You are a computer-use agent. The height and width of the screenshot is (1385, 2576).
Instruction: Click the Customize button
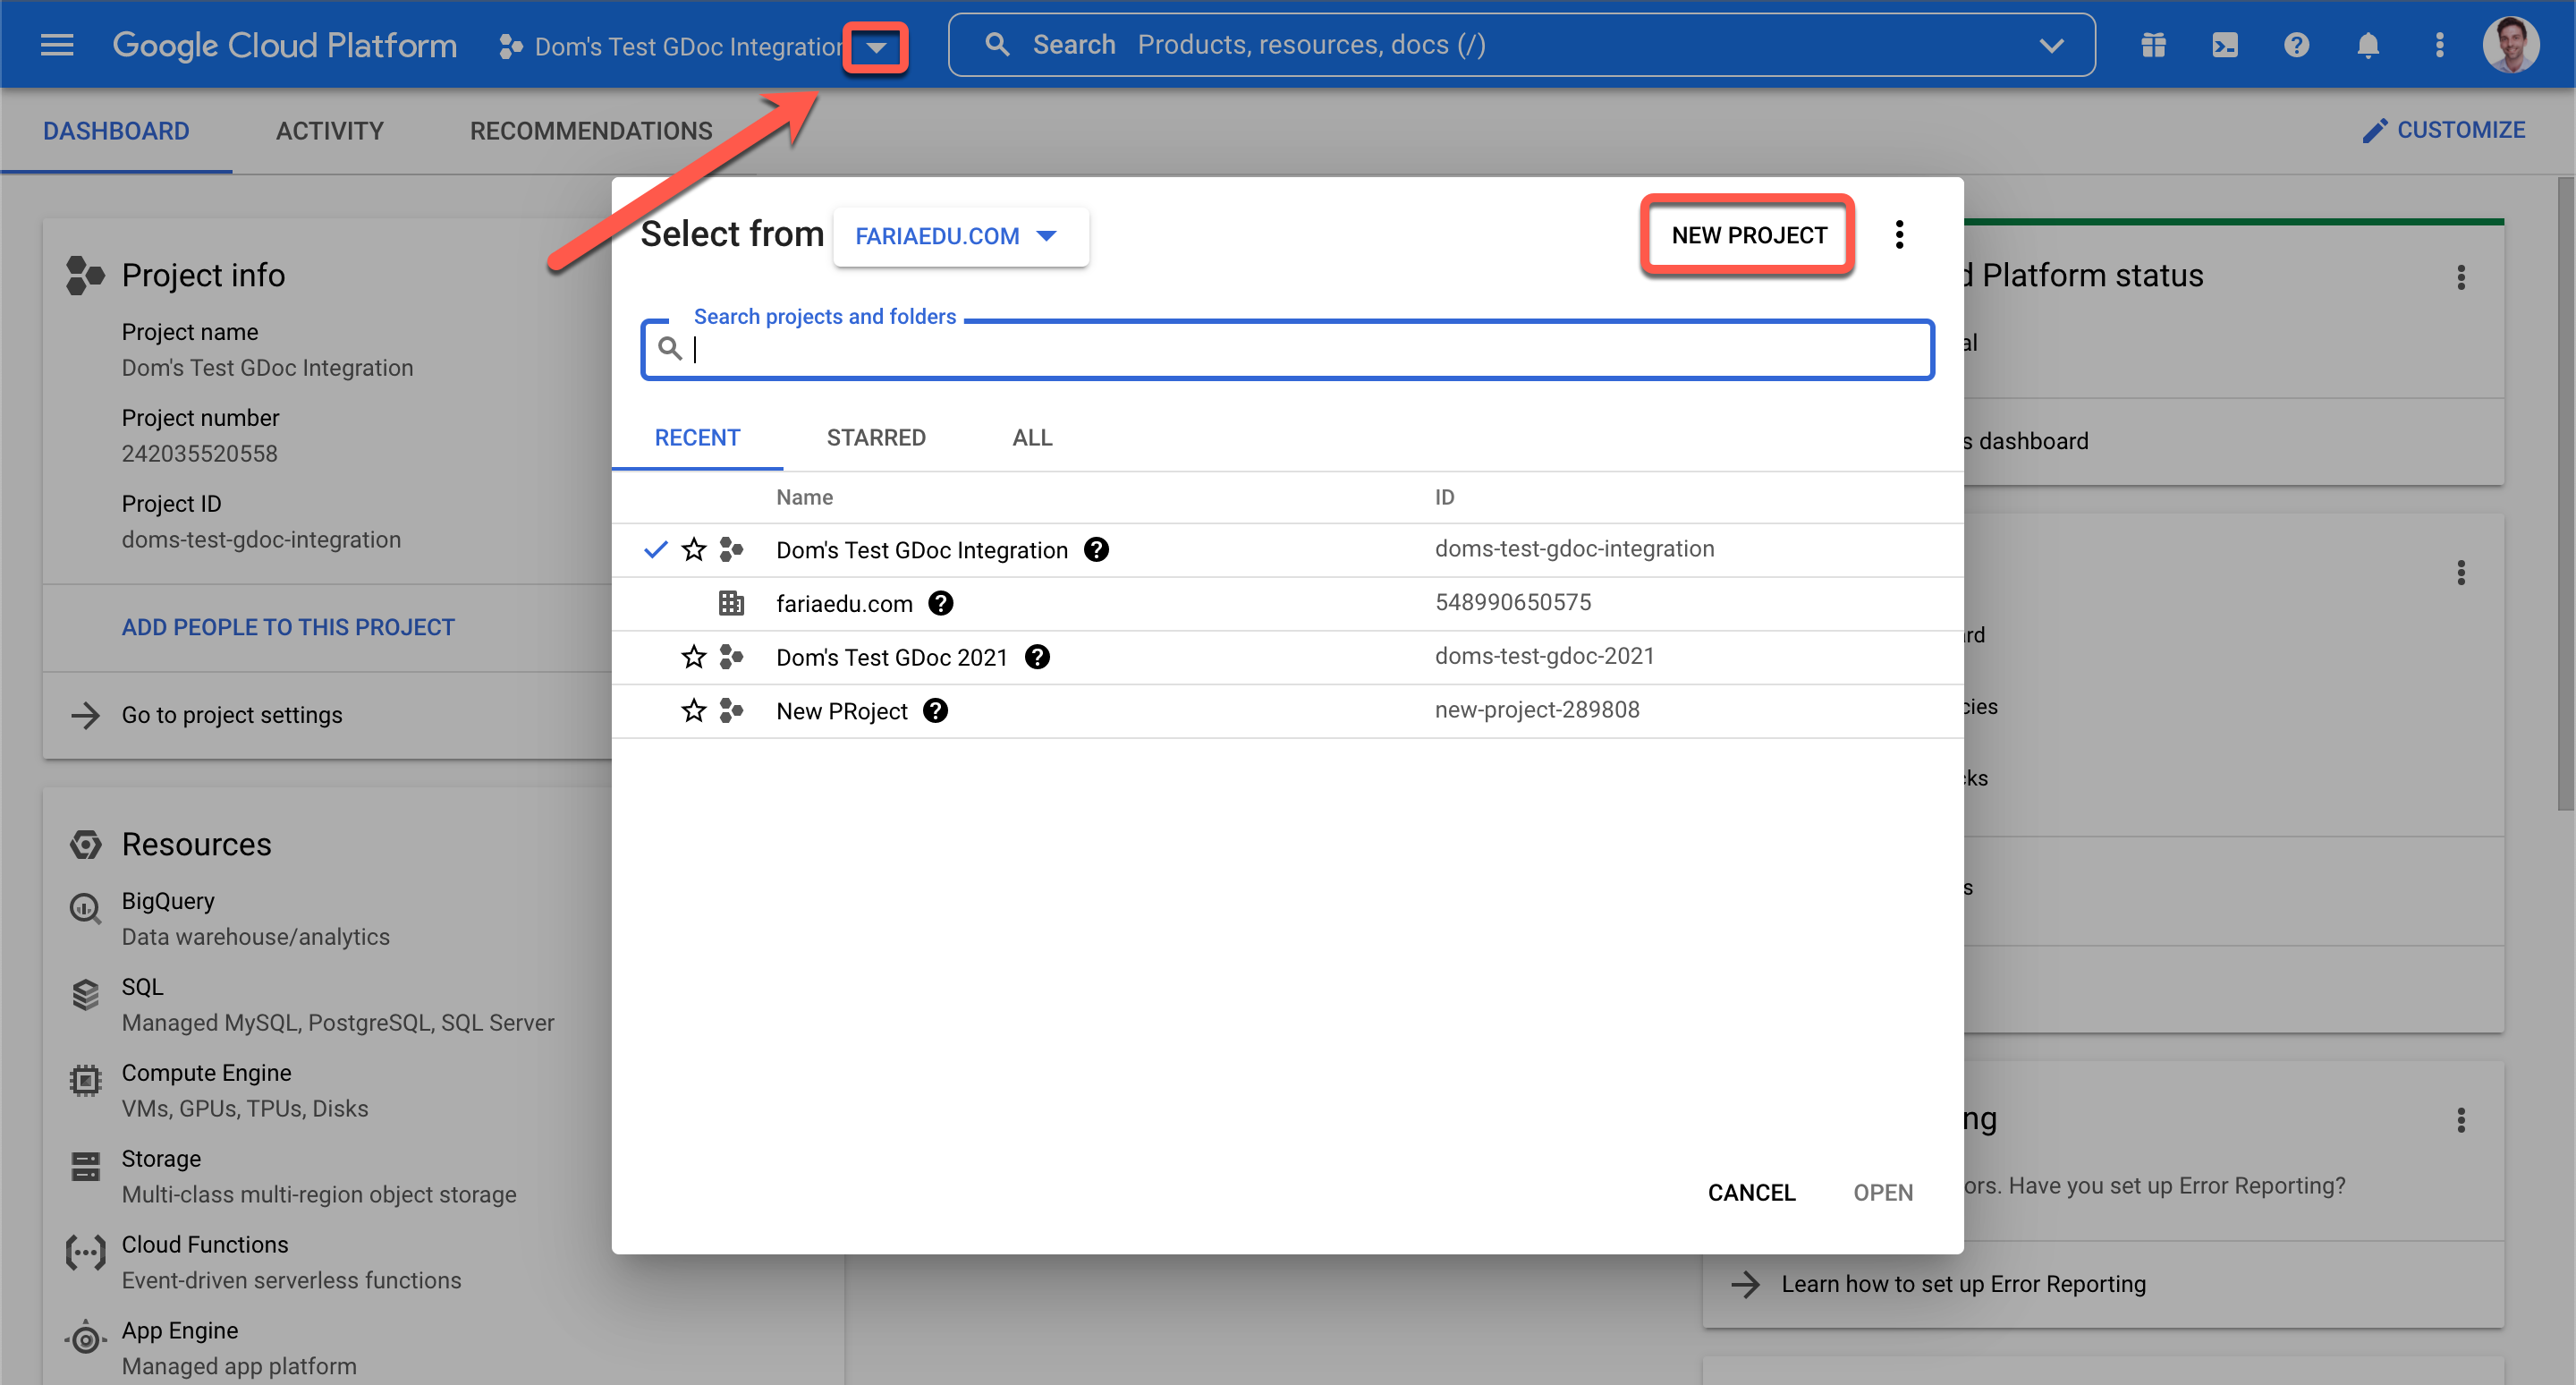pos(2443,130)
